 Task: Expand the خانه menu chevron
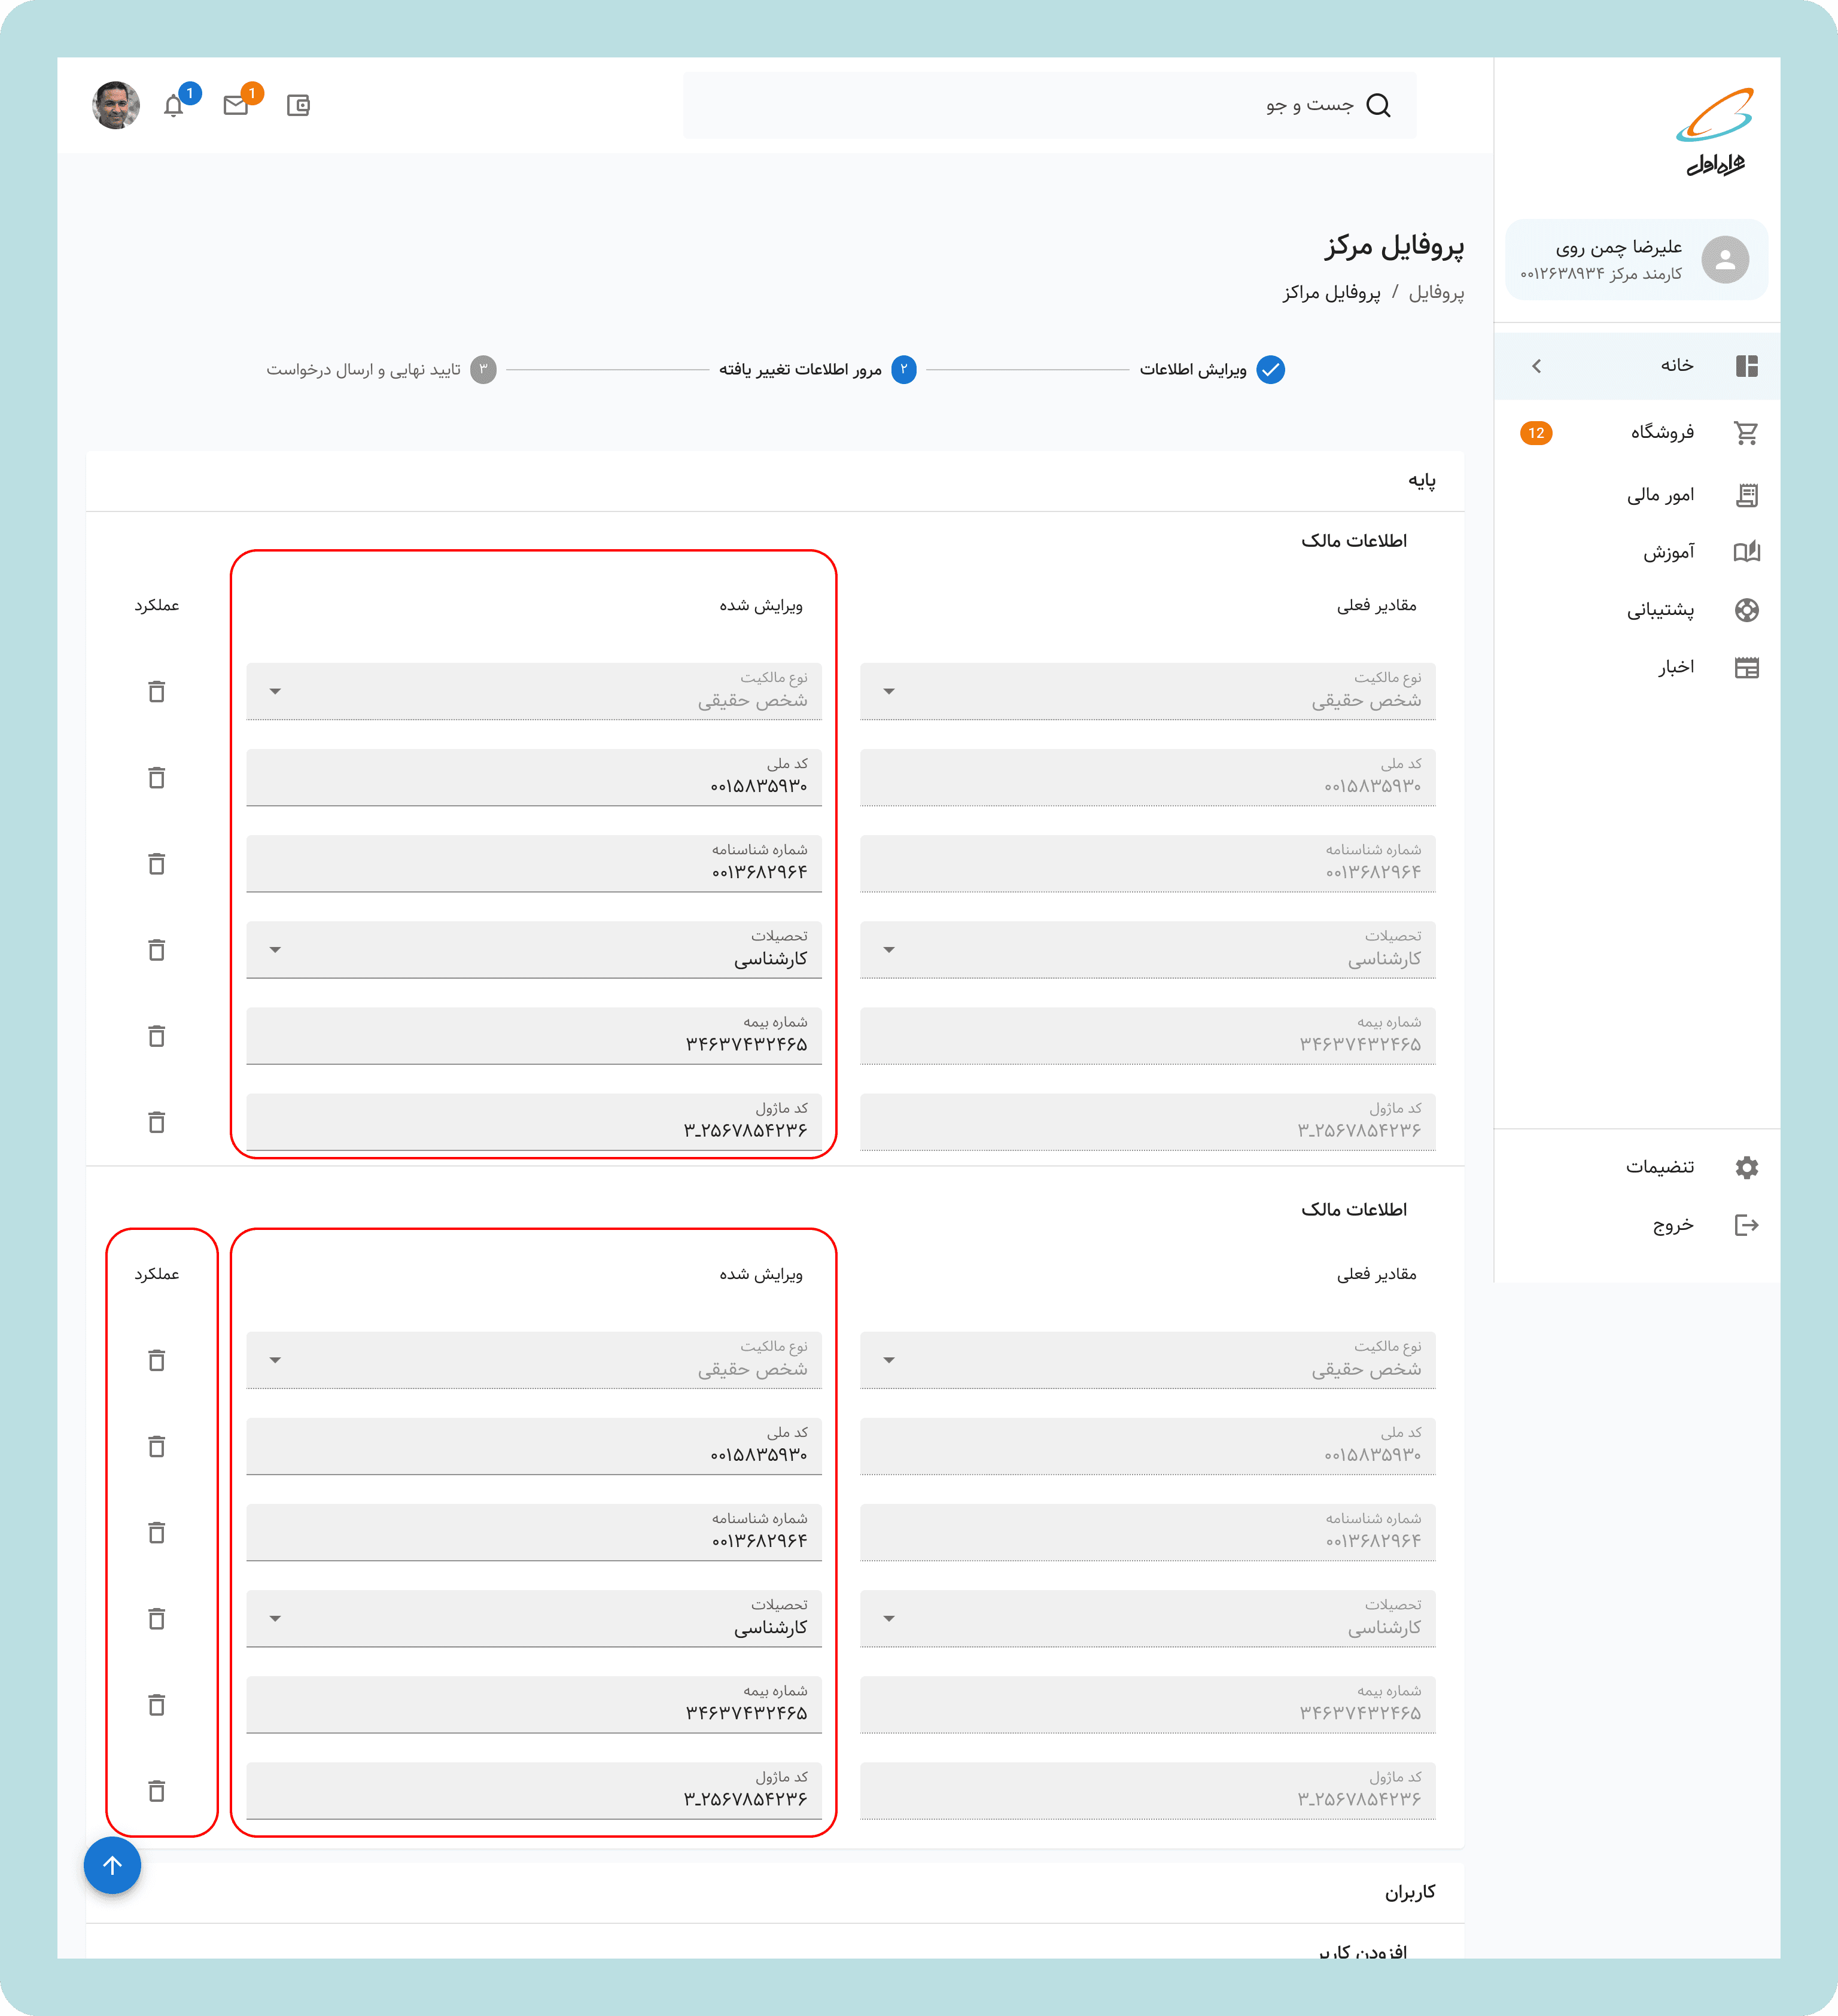[1537, 366]
